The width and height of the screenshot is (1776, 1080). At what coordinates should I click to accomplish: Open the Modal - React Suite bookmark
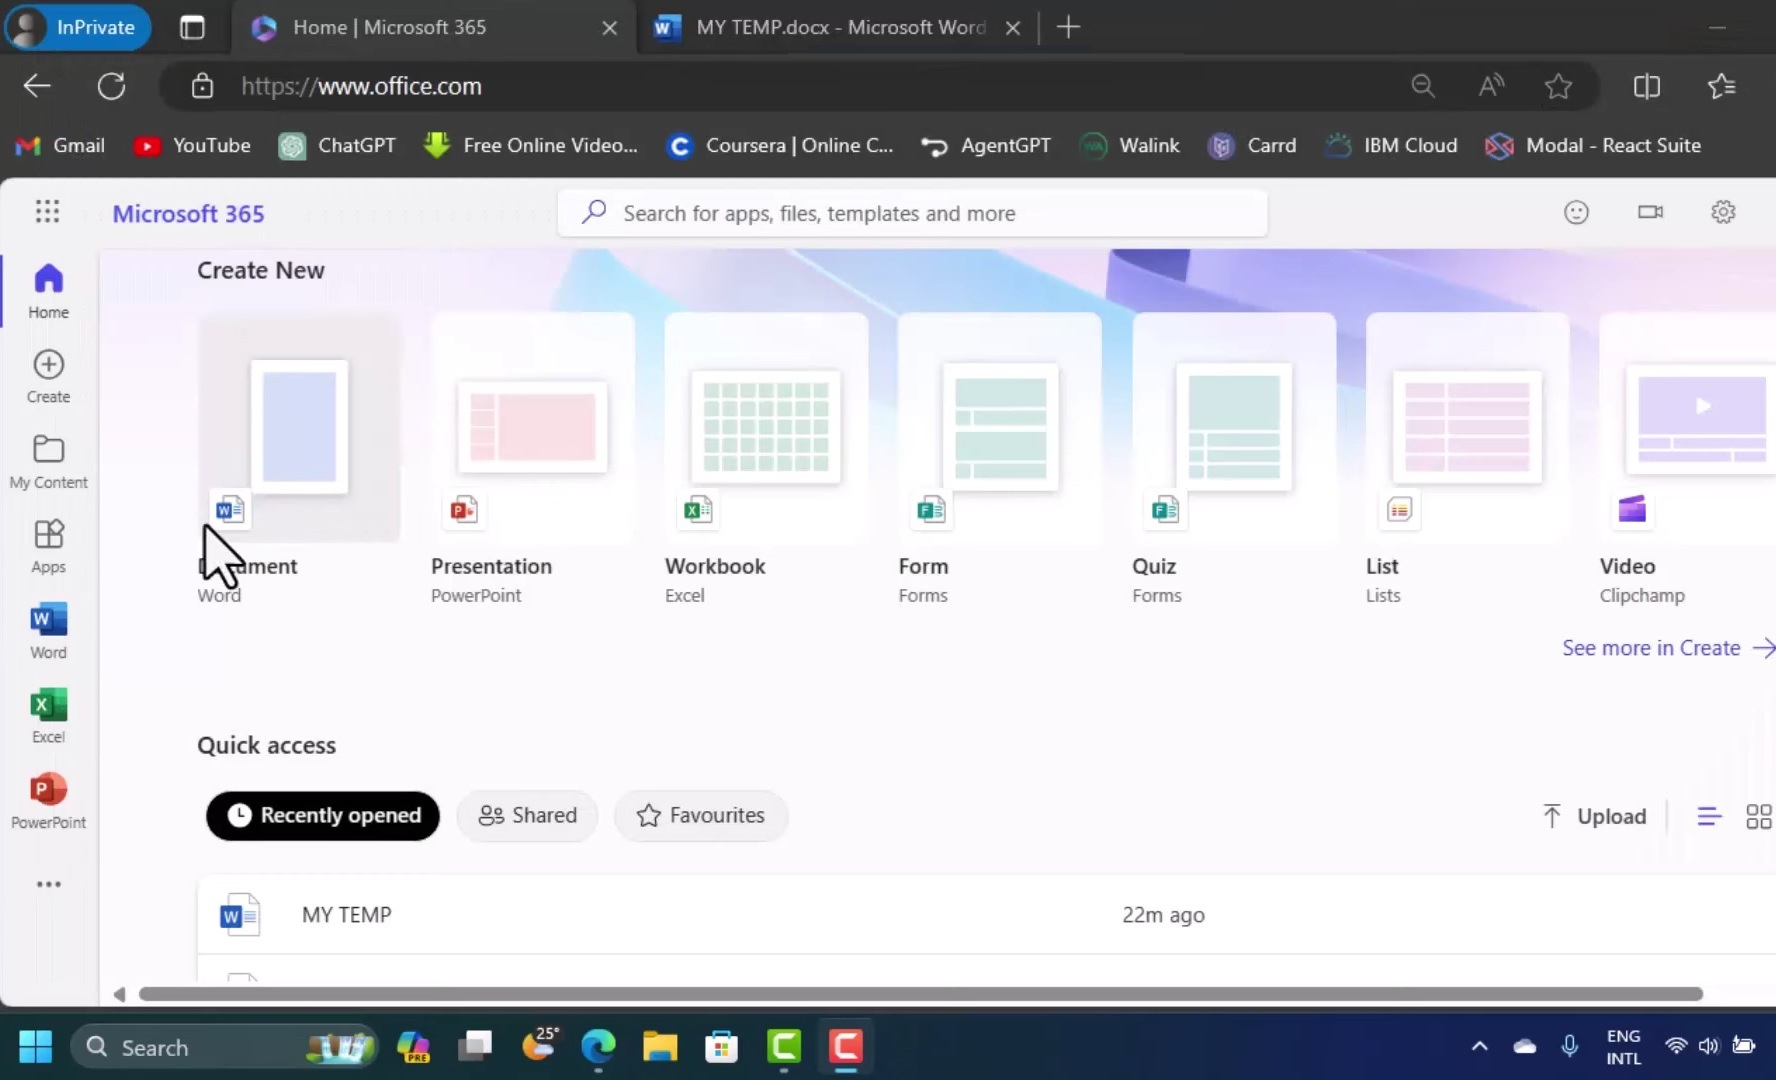[x=1593, y=146]
